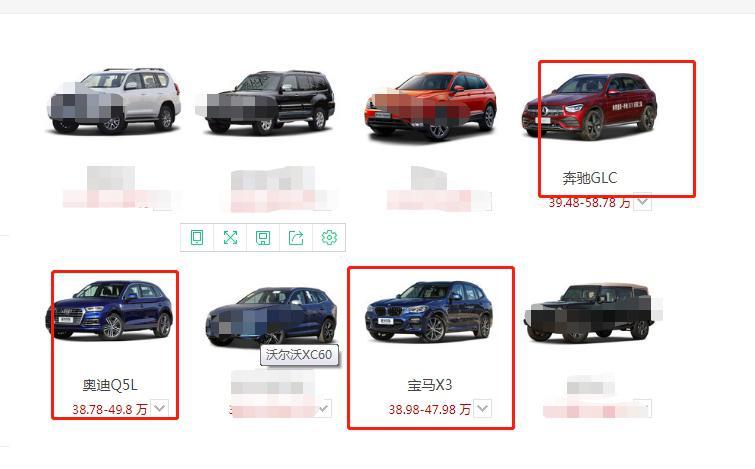Expand price dropdown beside 38.78-49.8 万
This screenshot has width=755, height=469.
(x=159, y=408)
